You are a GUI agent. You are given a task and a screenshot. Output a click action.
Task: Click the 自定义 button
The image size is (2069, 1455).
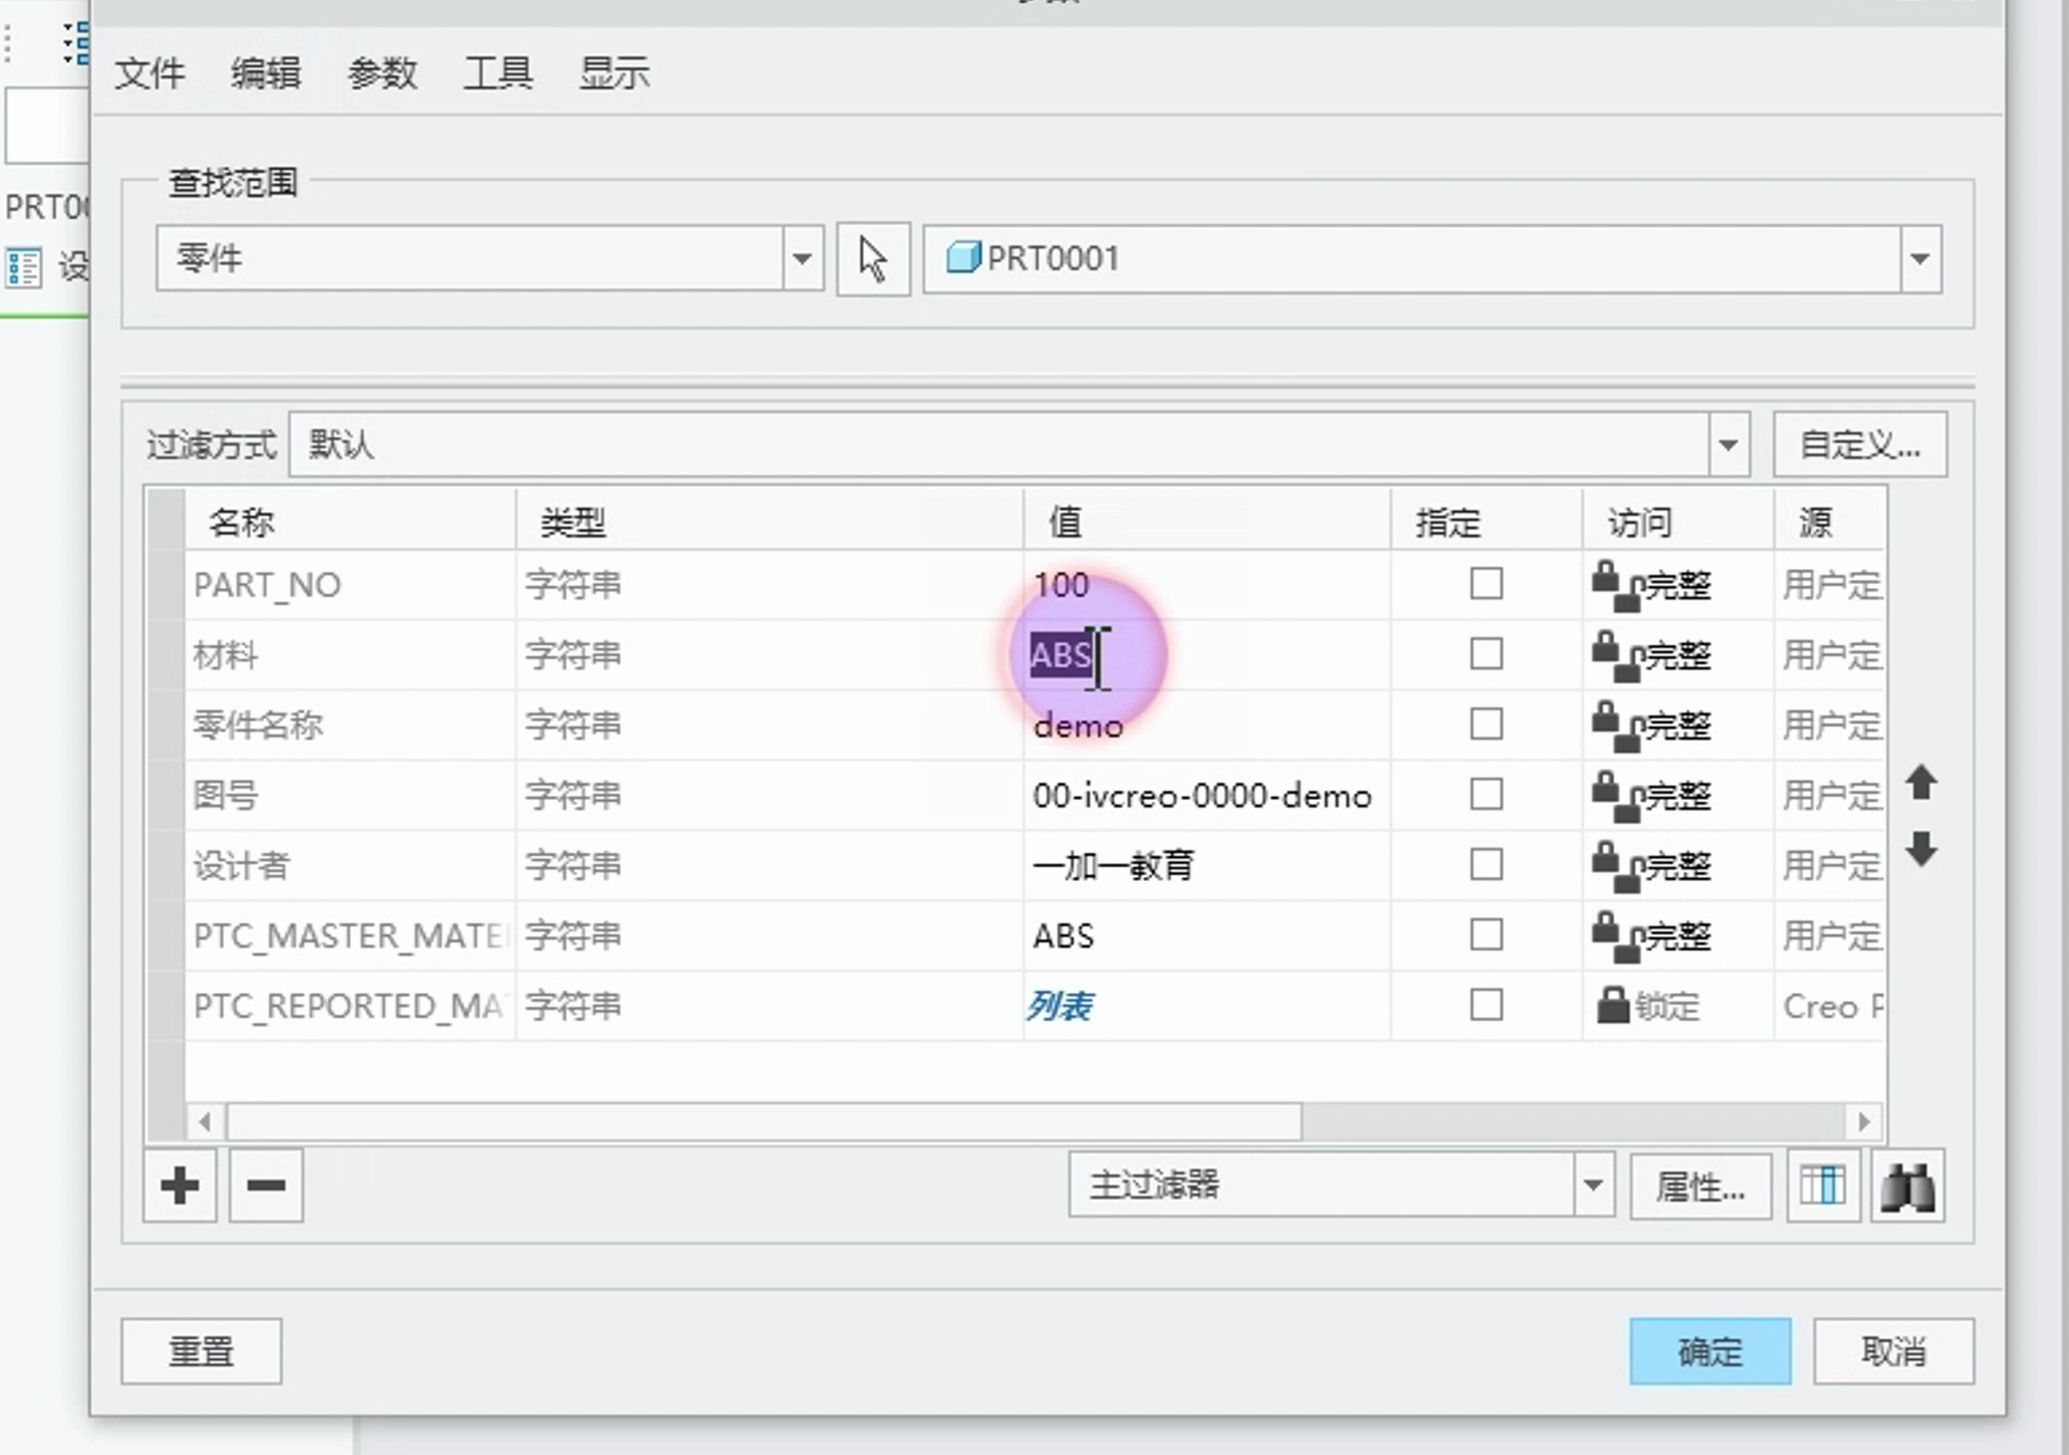tap(1858, 444)
